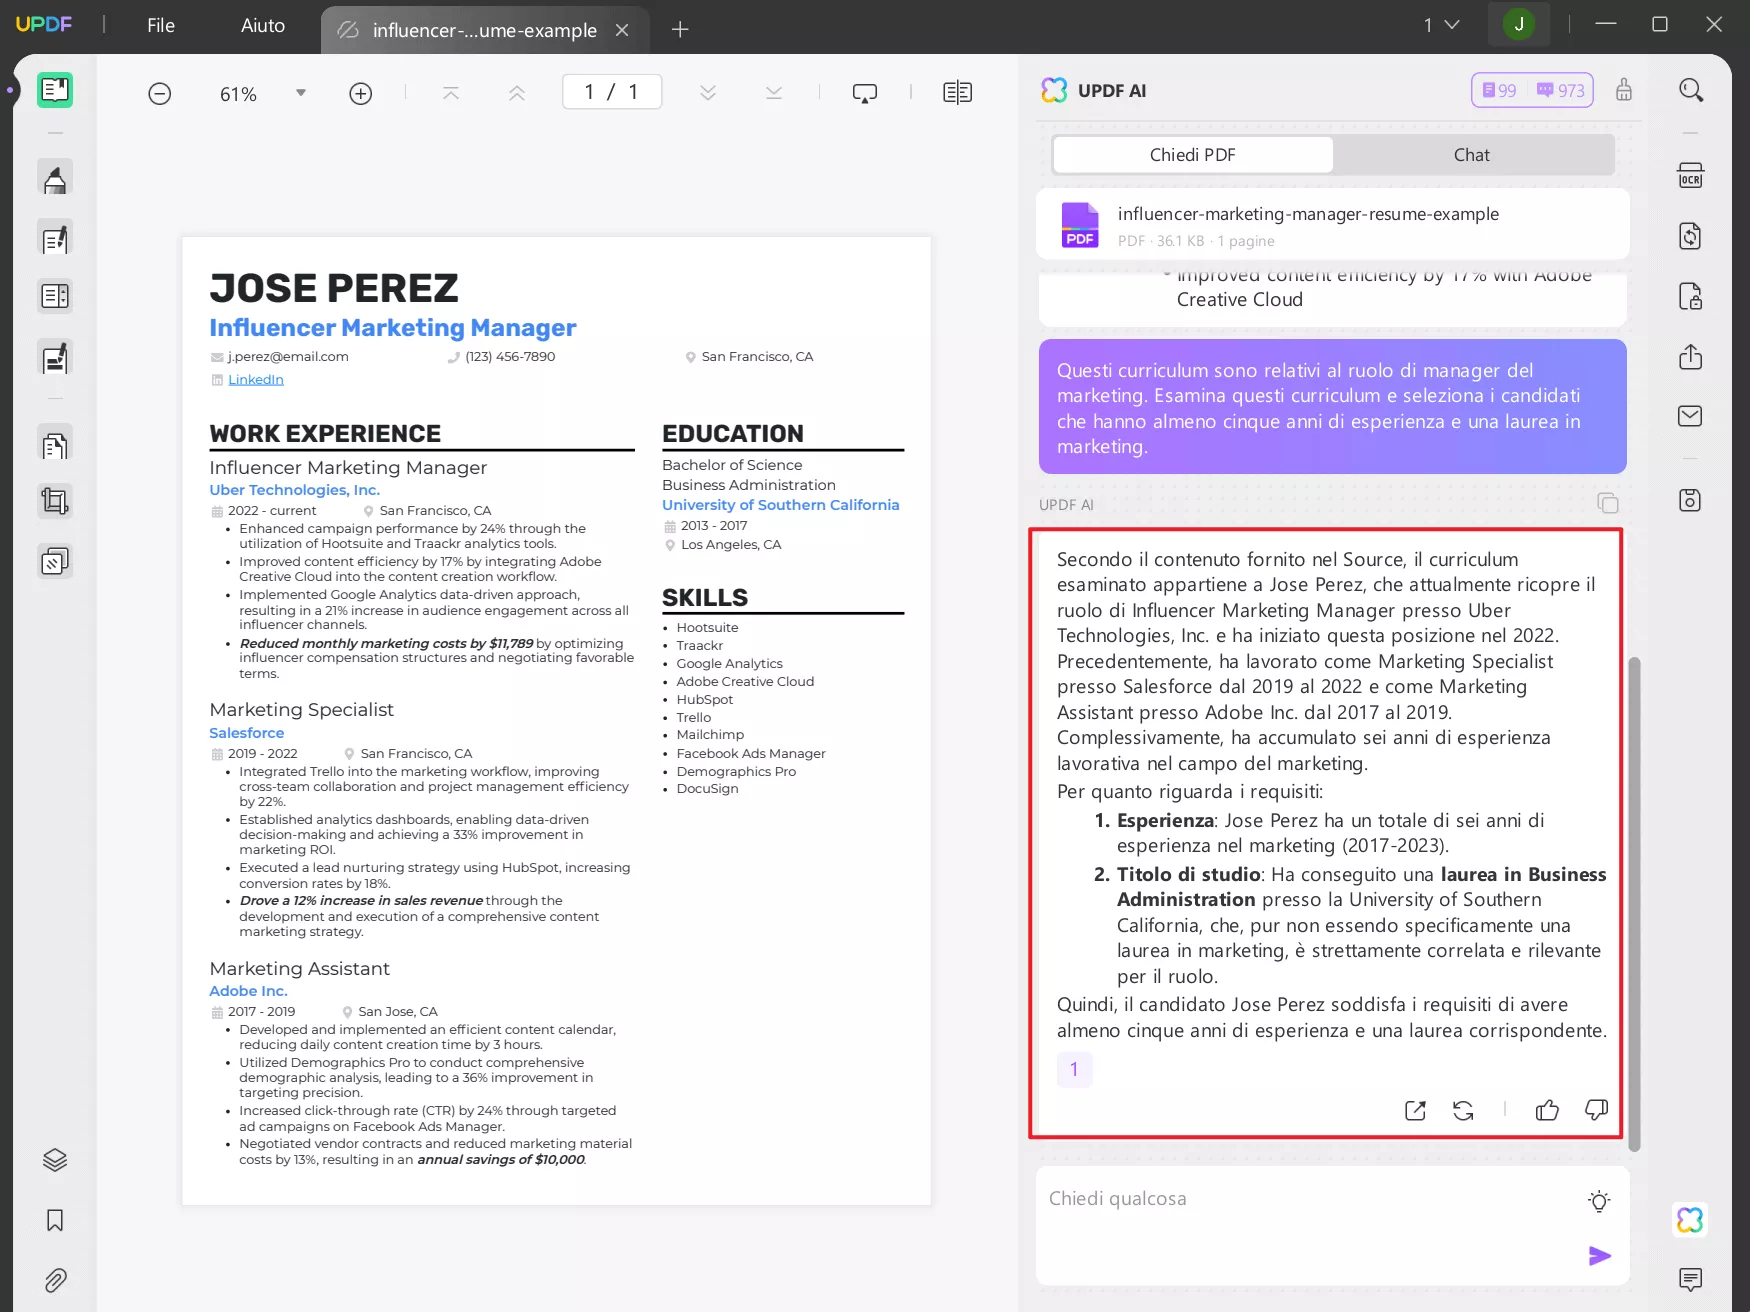Open the Aiuto menu
This screenshot has height=1312, width=1750.
[x=263, y=26]
